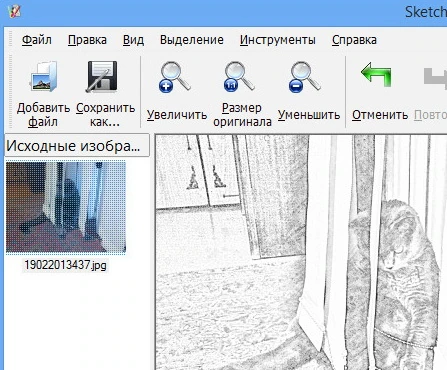
Task: Undo with the green Отменить arrow
Action: pyautogui.click(x=376, y=74)
